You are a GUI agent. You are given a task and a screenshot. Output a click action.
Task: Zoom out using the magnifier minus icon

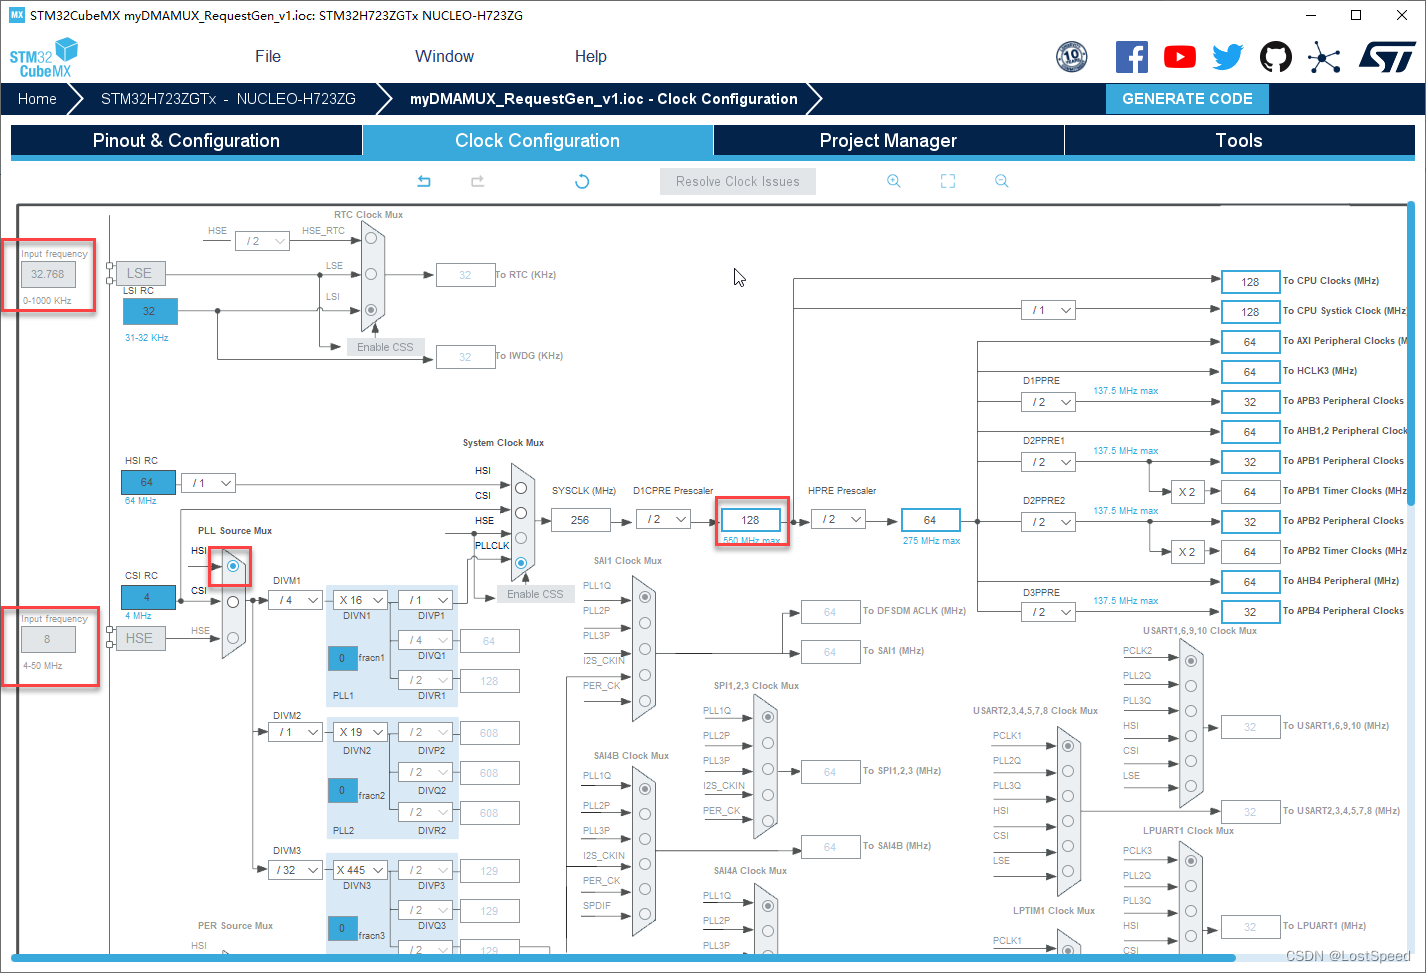tap(1002, 181)
